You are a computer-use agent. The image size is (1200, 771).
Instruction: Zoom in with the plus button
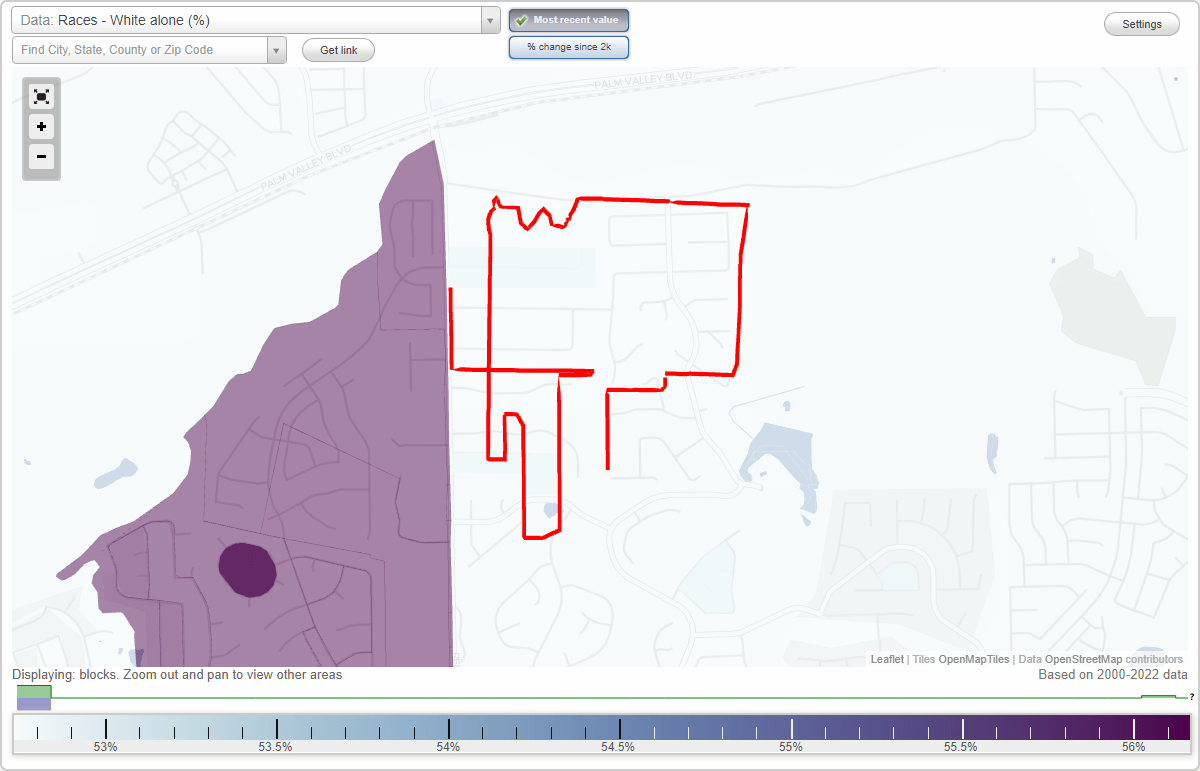click(41, 127)
